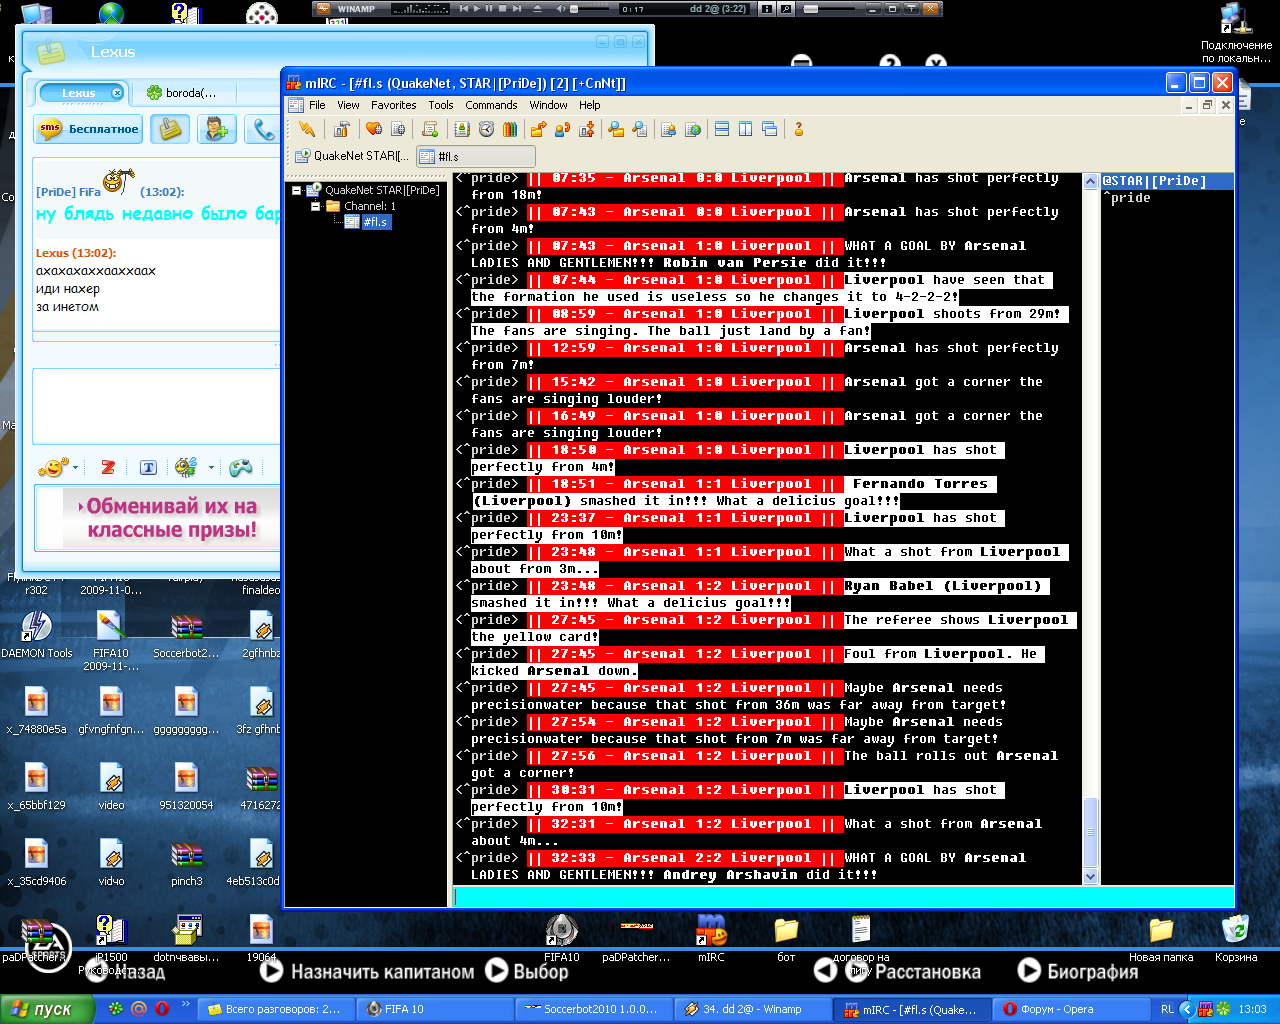Click the DCC Chat icon in mIRC
1280x1024 pixels.
562,129
